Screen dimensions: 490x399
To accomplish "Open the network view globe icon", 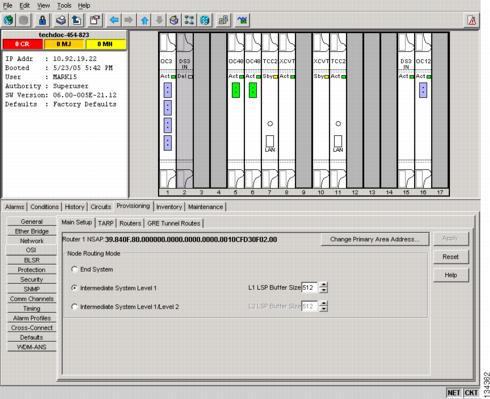I will (x=205, y=20).
